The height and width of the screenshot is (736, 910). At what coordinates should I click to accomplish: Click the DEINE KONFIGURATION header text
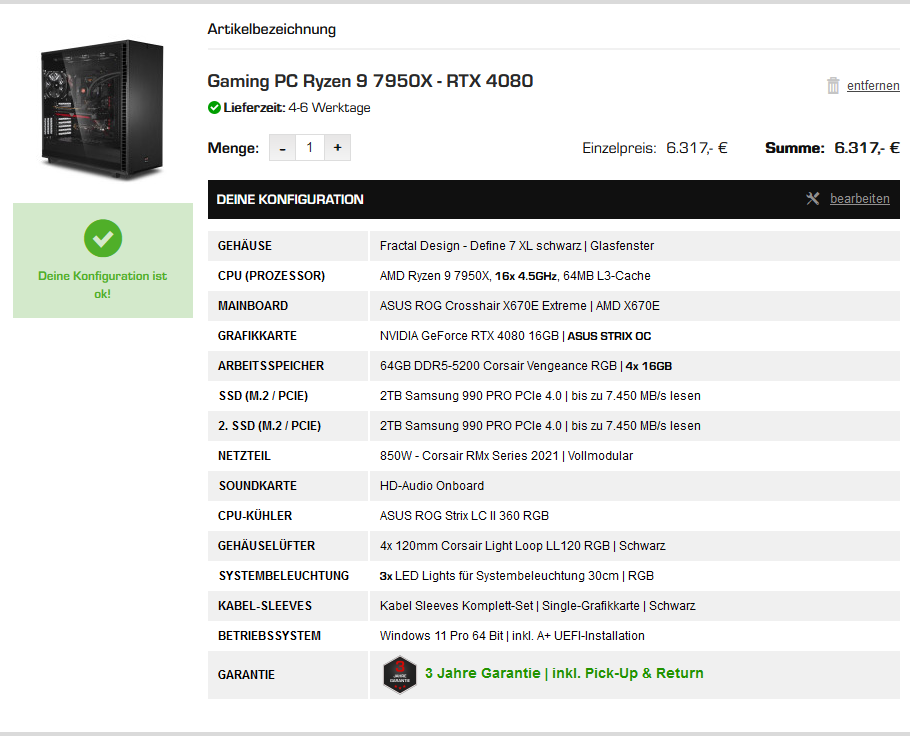pos(290,200)
